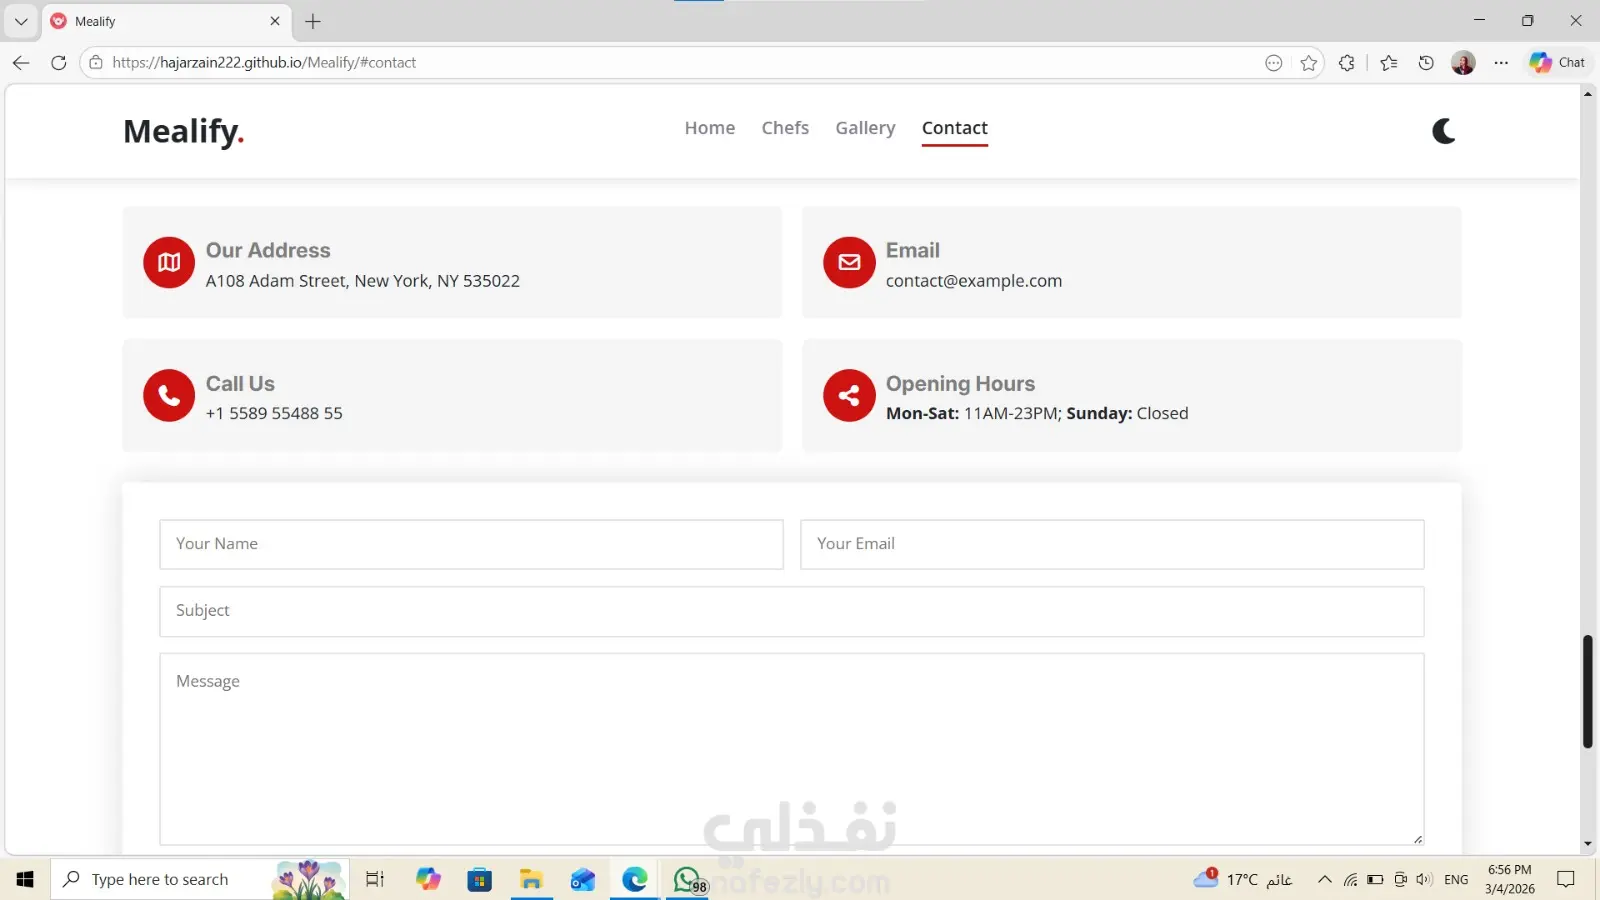The image size is (1600, 900).
Task: Click the red share icon beside Opening Hours
Action: point(849,396)
